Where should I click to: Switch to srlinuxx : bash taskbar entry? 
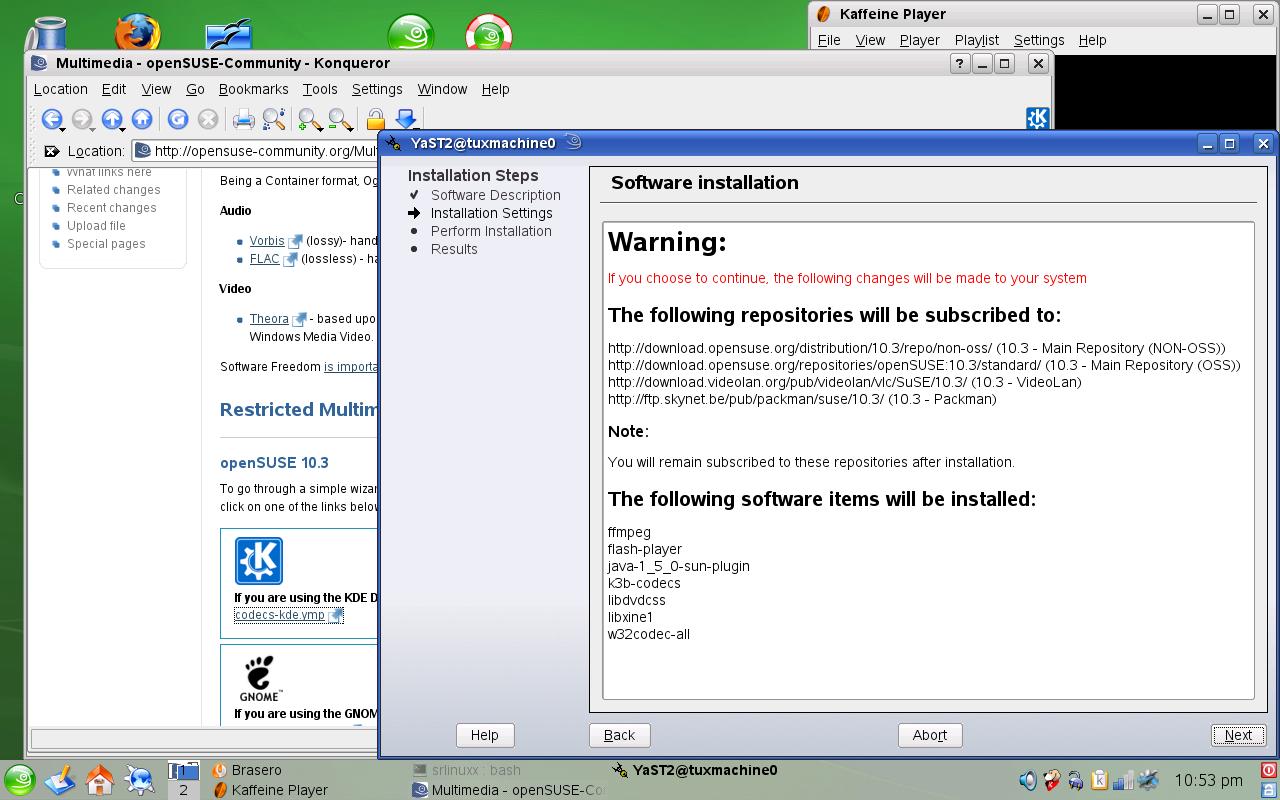coord(466,770)
